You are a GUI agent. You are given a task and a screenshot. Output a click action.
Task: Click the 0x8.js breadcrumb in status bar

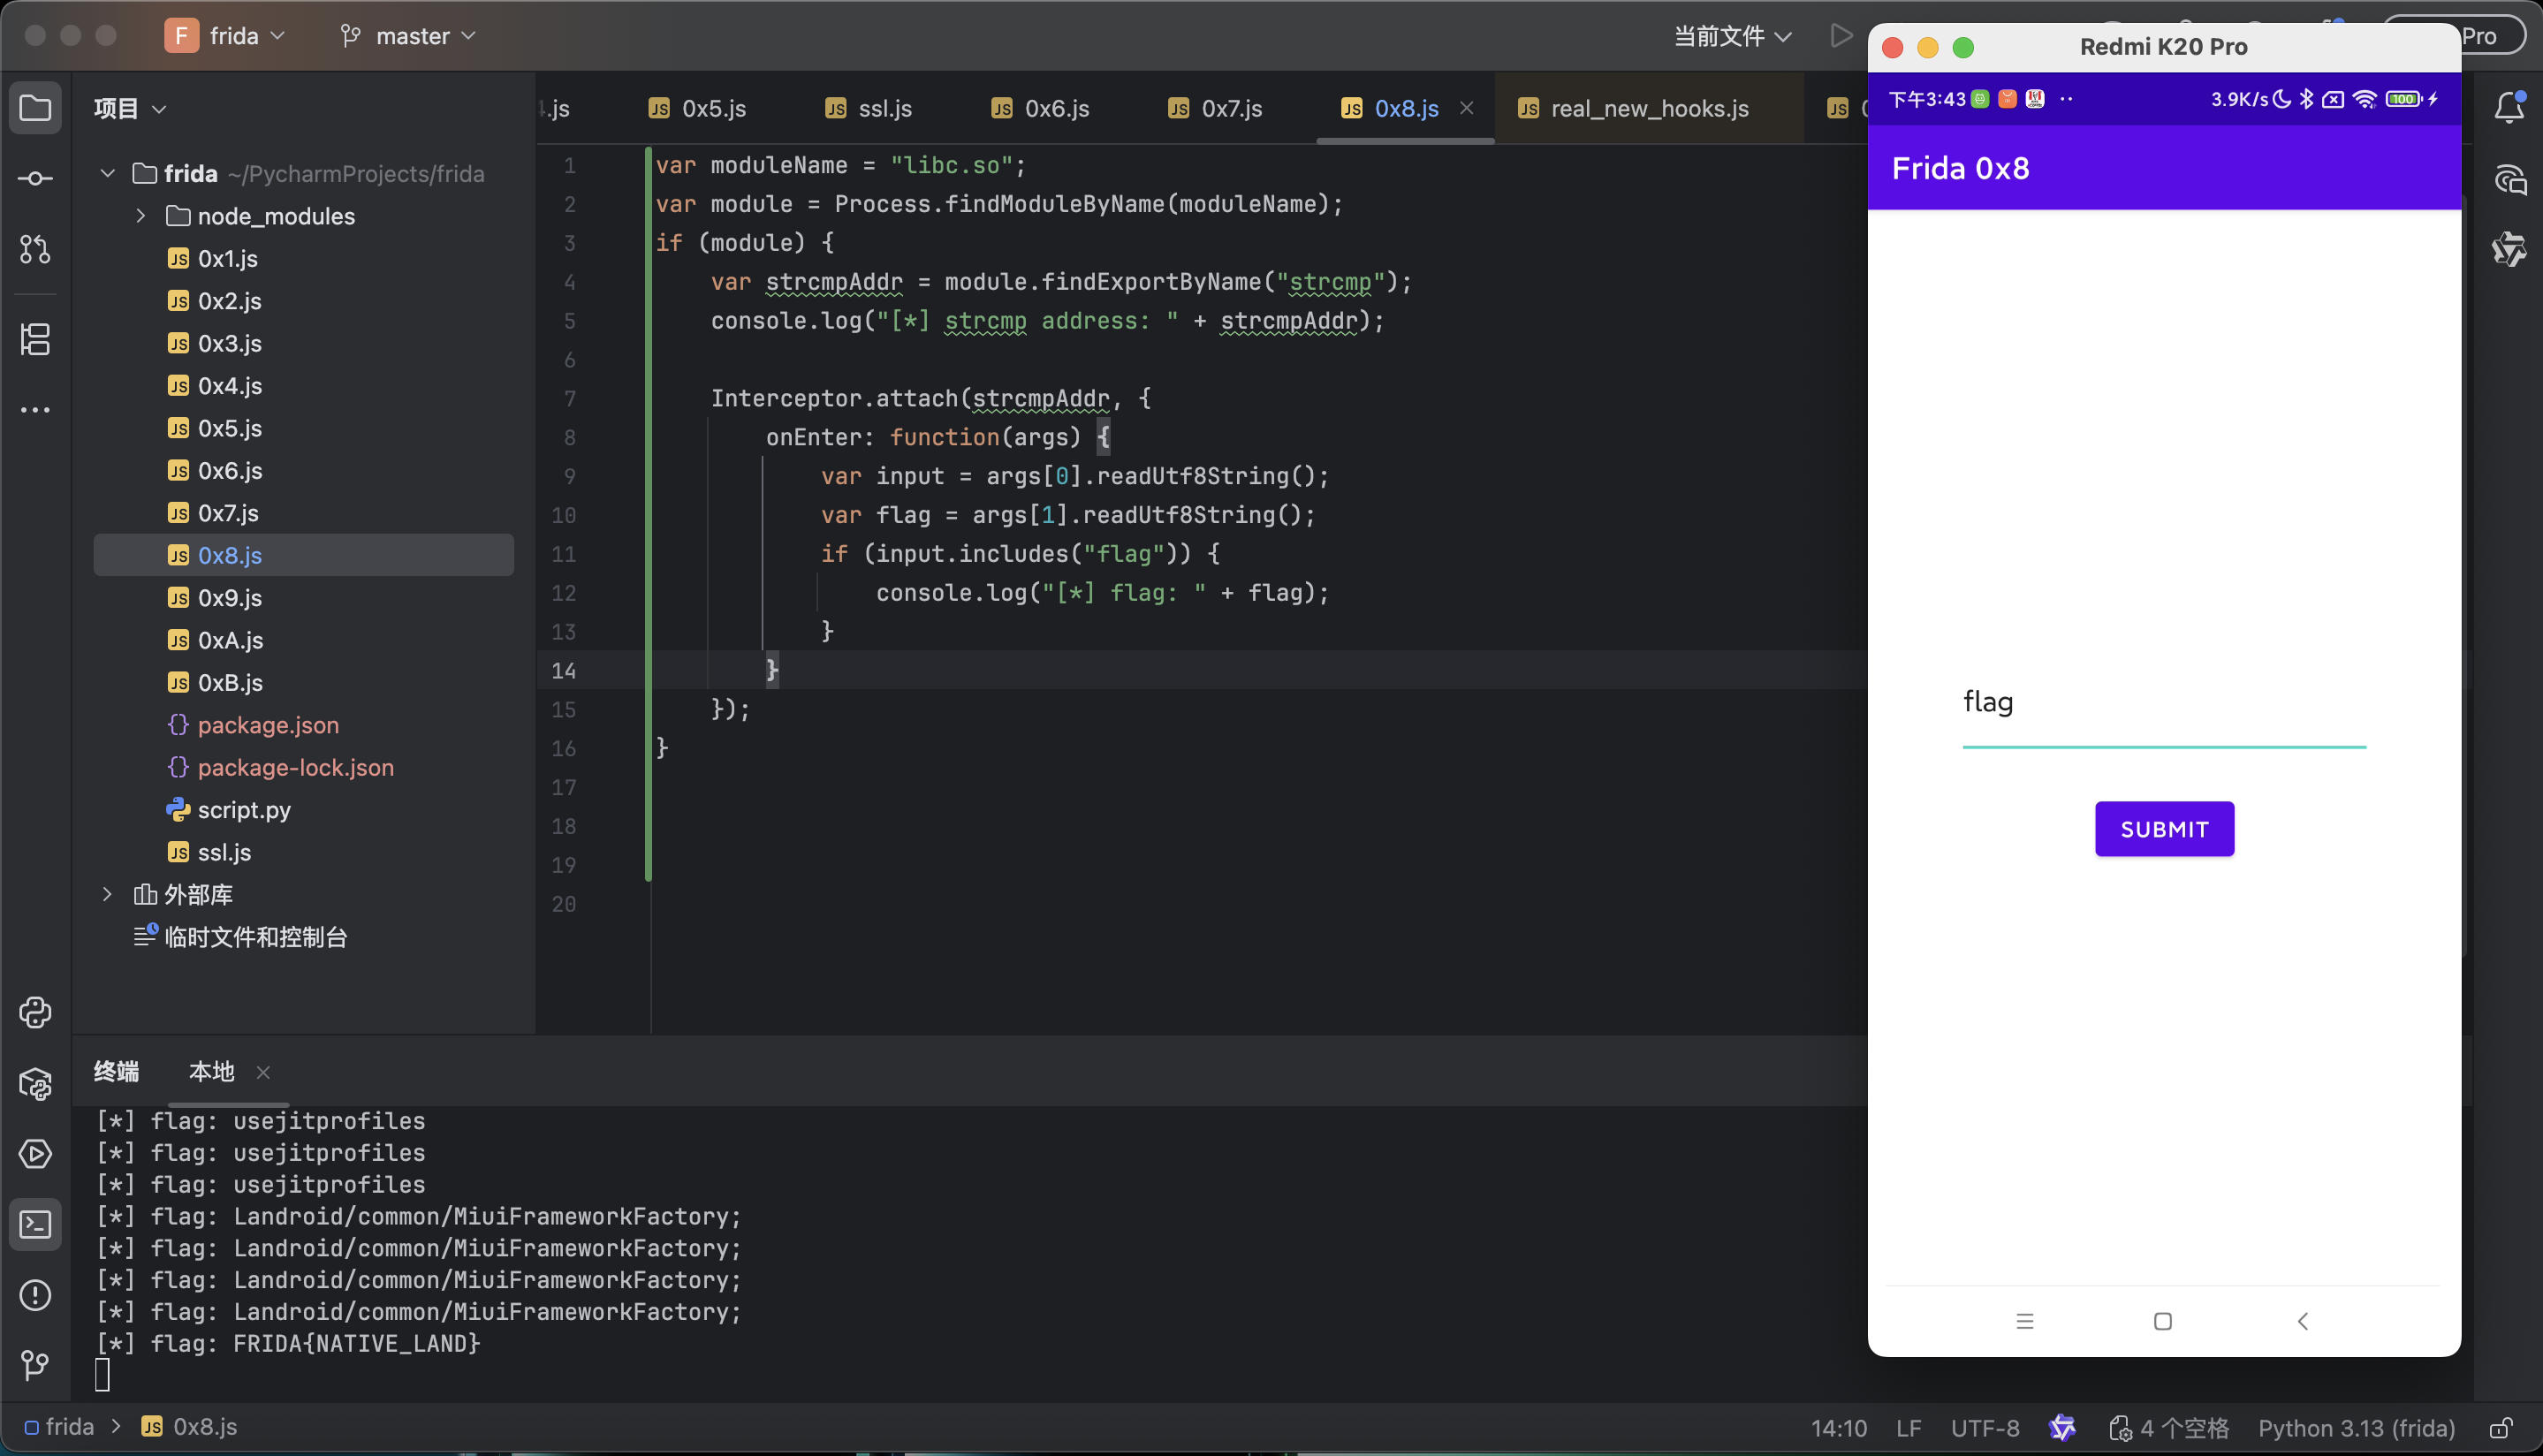point(190,1427)
